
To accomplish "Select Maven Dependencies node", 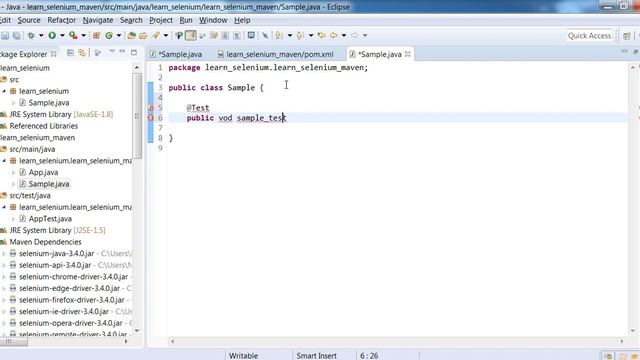I will pyautogui.click(x=45, y=242).
